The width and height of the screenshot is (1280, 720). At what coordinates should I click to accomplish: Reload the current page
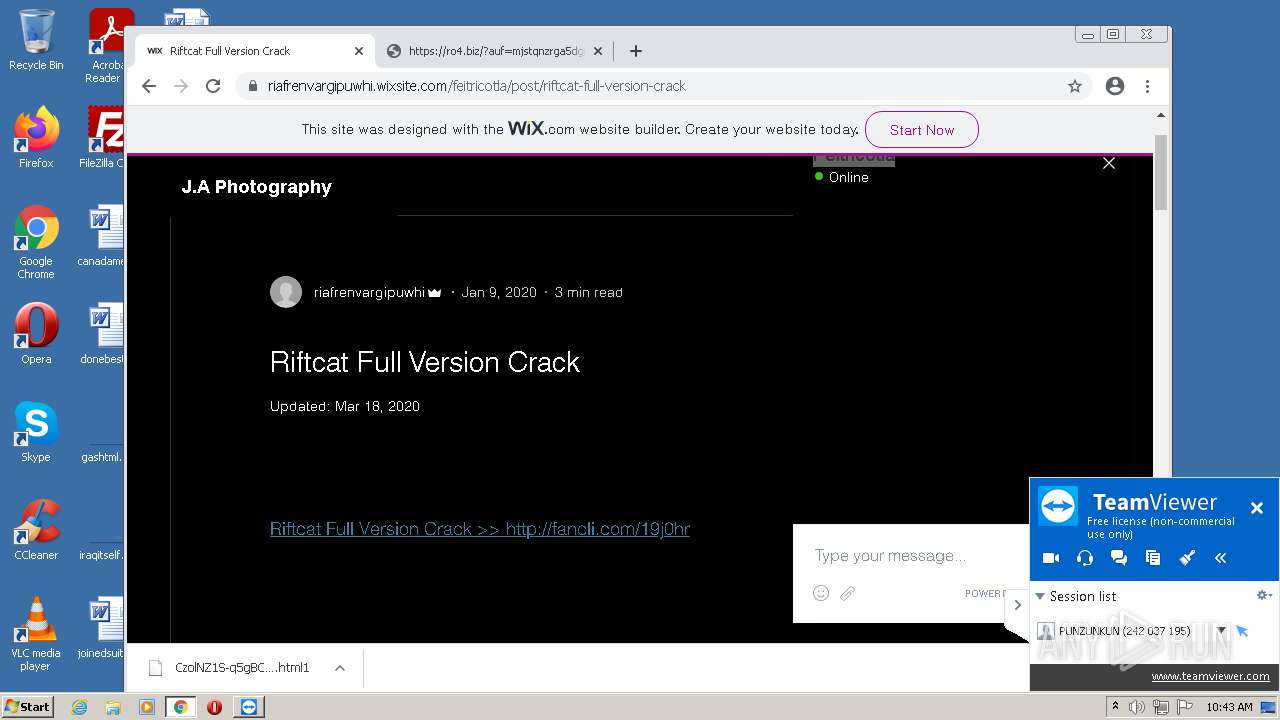tap(213, 86)
